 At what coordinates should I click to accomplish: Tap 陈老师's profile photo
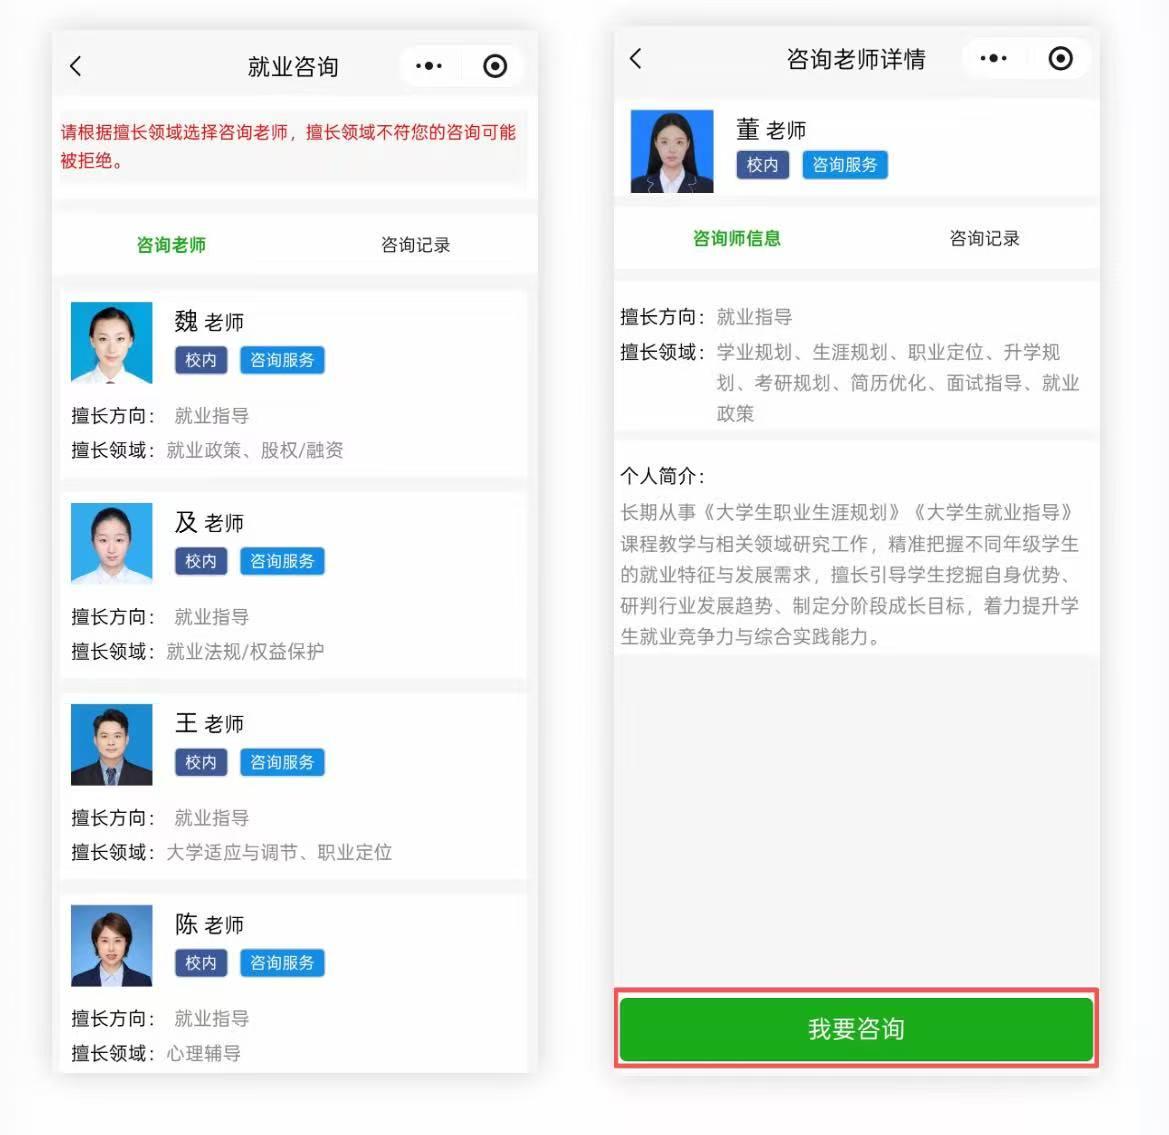(x=112, y=945)
